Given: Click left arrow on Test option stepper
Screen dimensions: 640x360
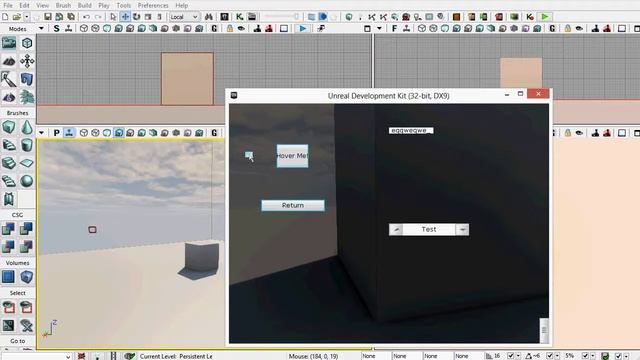Looking at the screenshot, I should (x=396, y=229).
